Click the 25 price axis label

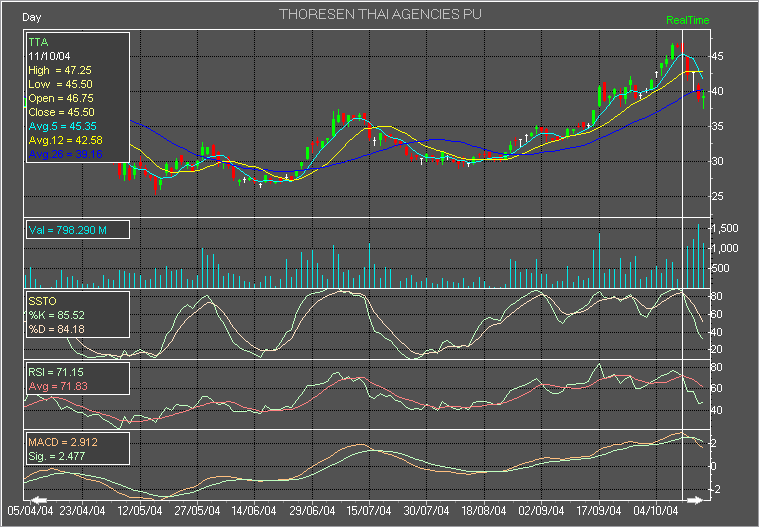(718, 196)
